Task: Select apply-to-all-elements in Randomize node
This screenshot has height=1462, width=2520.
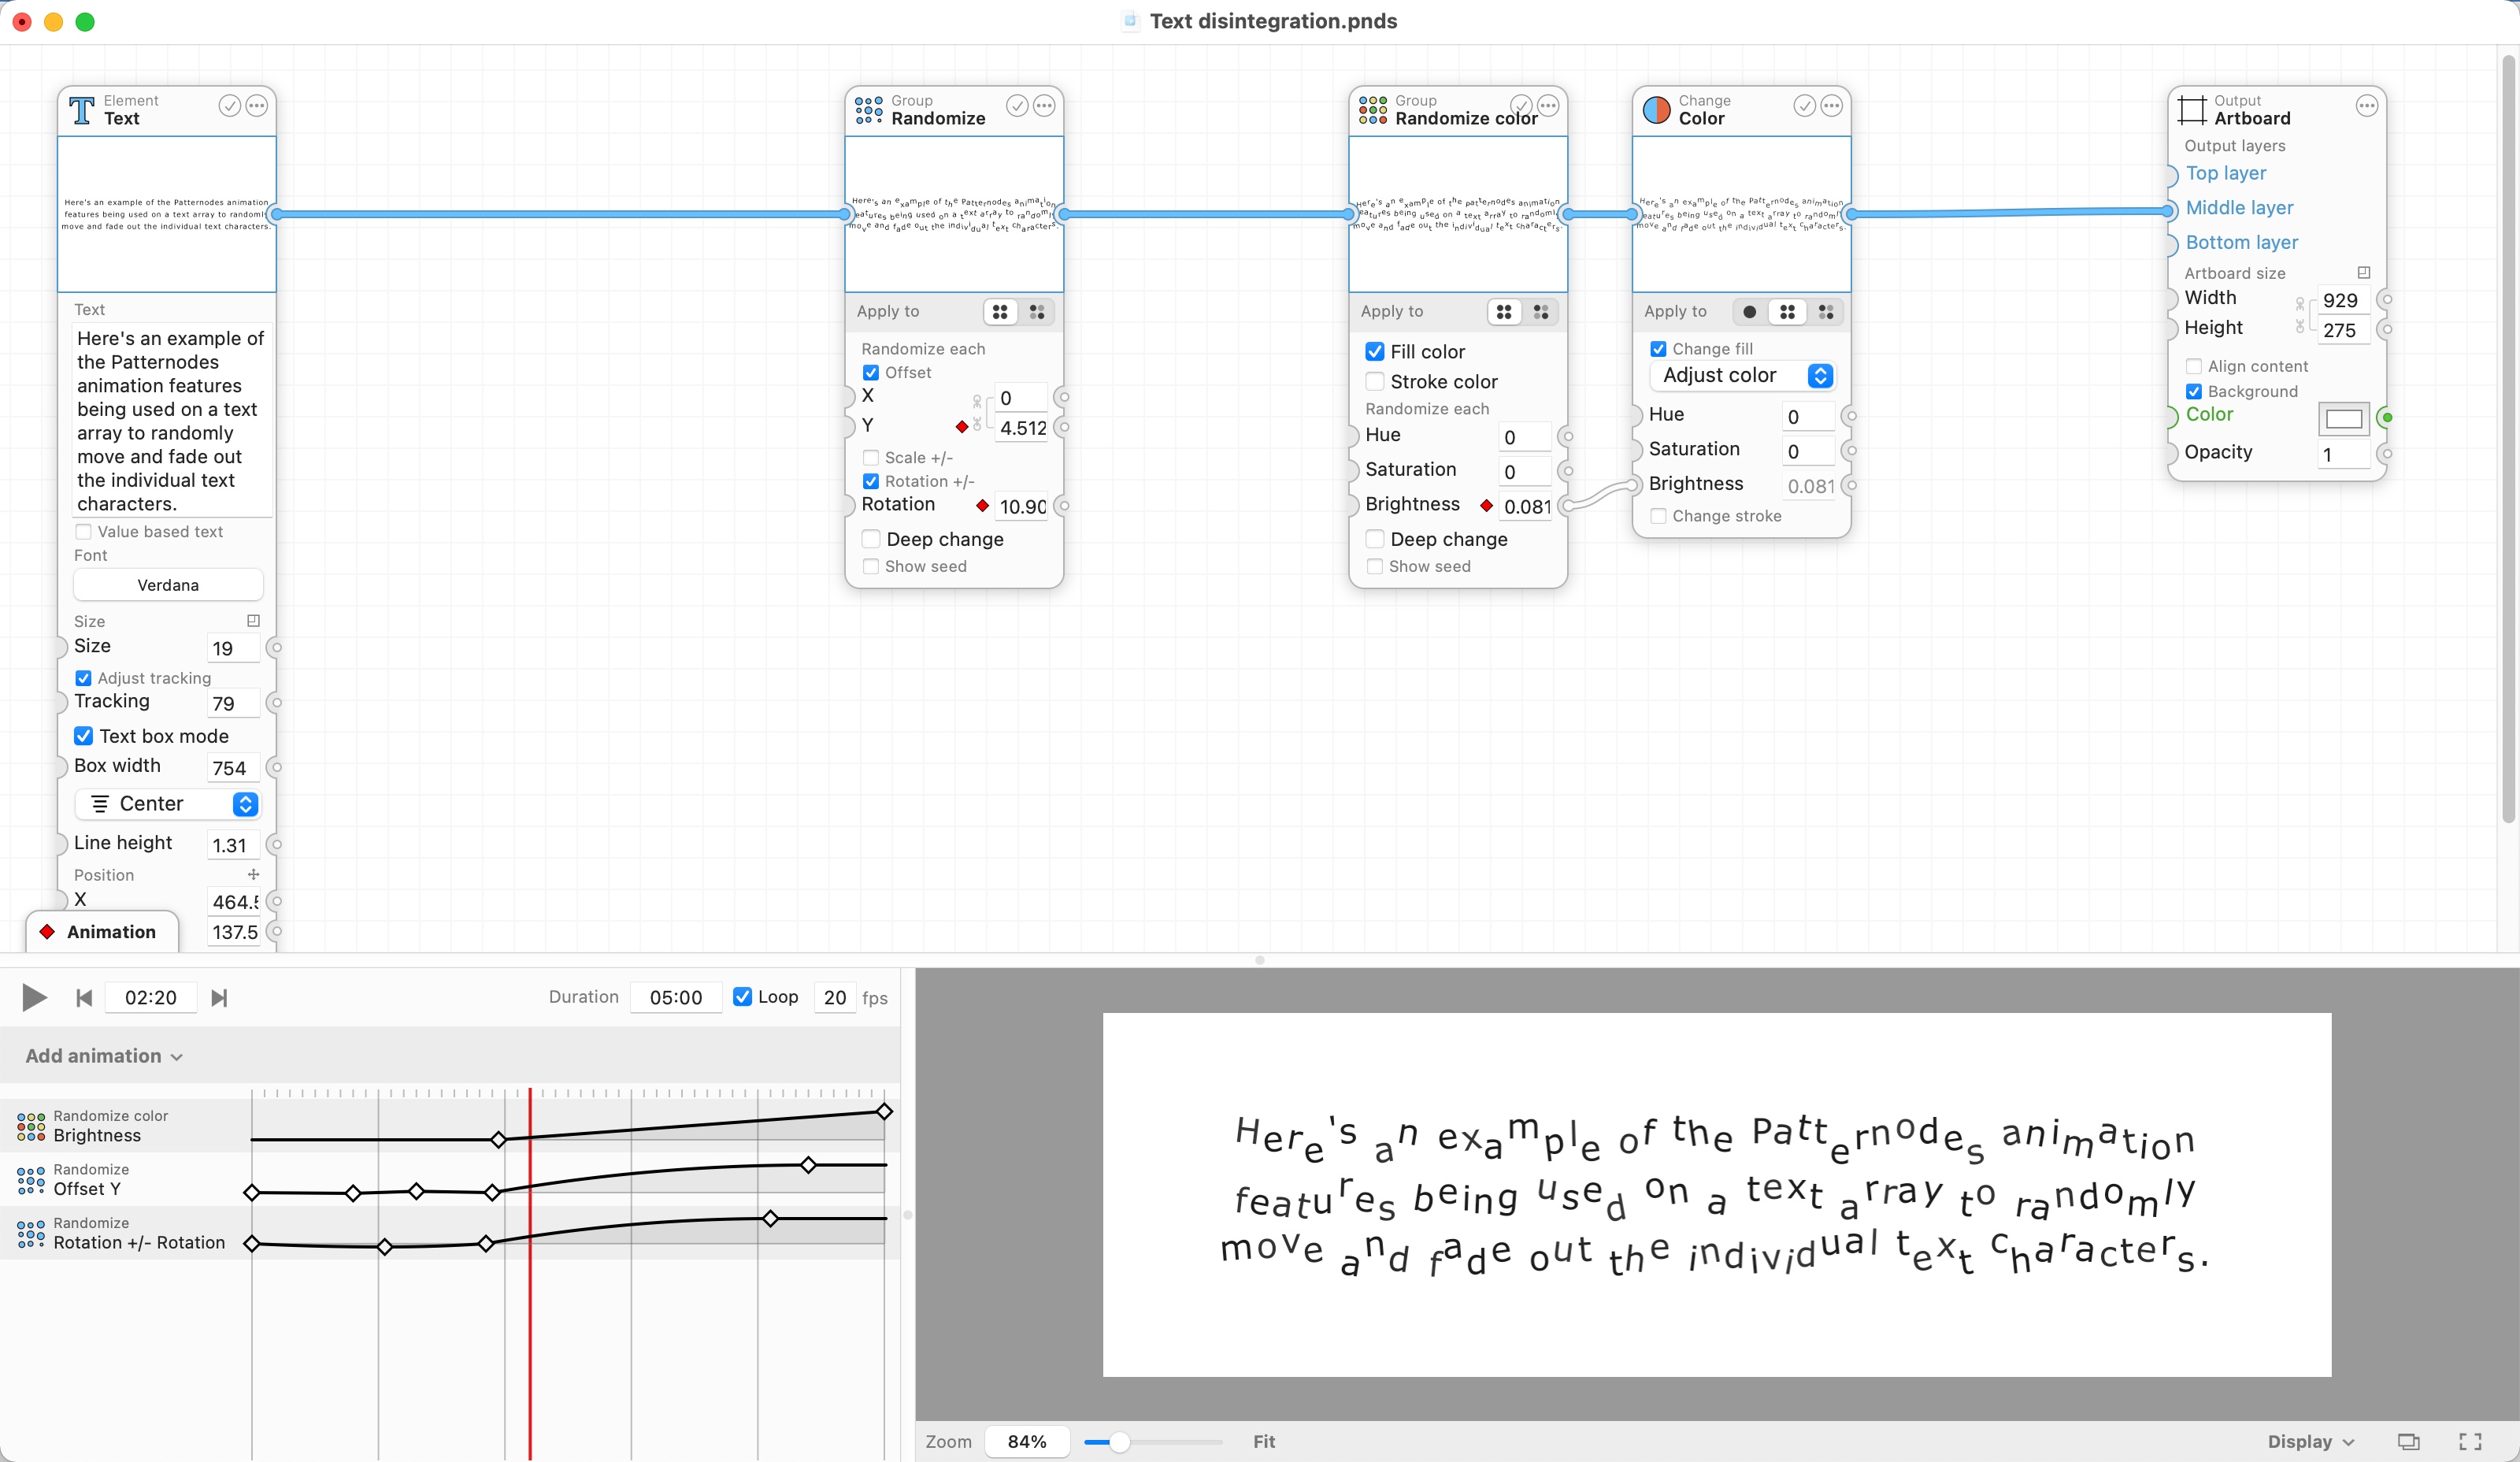Action: (x=1000, y=312)
